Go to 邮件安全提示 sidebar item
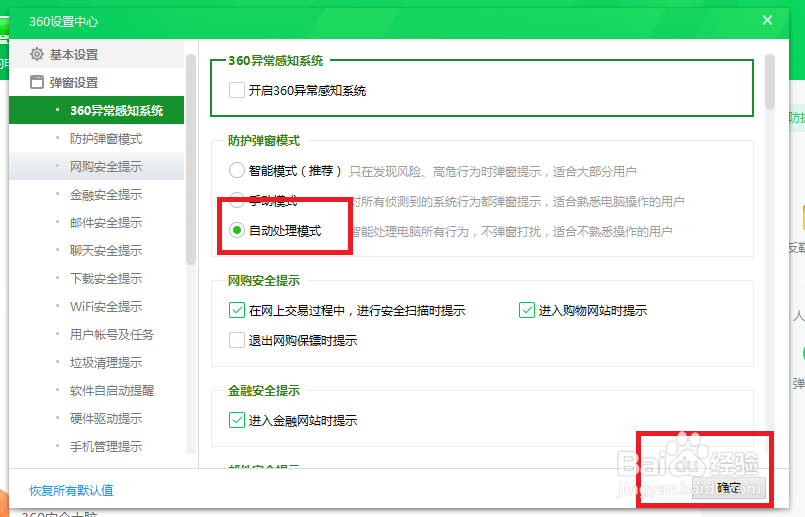 pos(96,222)
